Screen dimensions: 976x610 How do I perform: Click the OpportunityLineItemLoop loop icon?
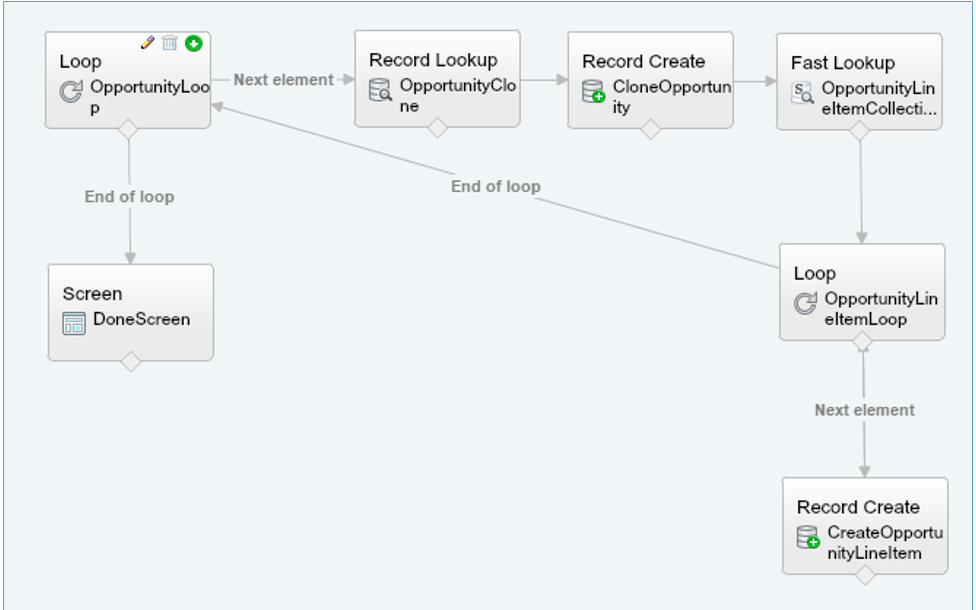[x=805, y=304]
